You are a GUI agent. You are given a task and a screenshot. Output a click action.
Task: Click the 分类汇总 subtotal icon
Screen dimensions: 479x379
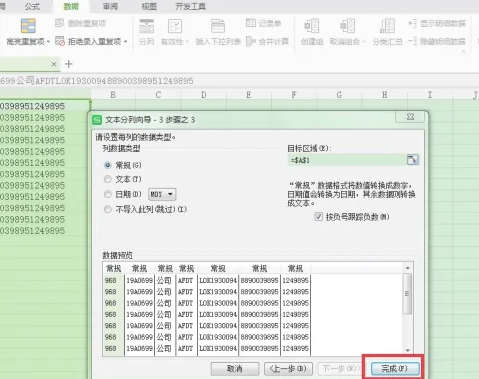coord(387,26)
